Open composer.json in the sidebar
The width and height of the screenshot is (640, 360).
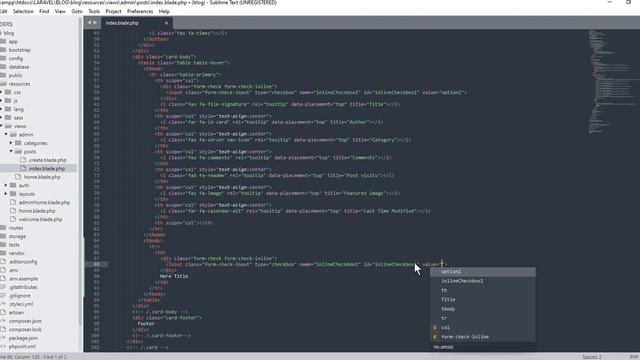point(25,321)
